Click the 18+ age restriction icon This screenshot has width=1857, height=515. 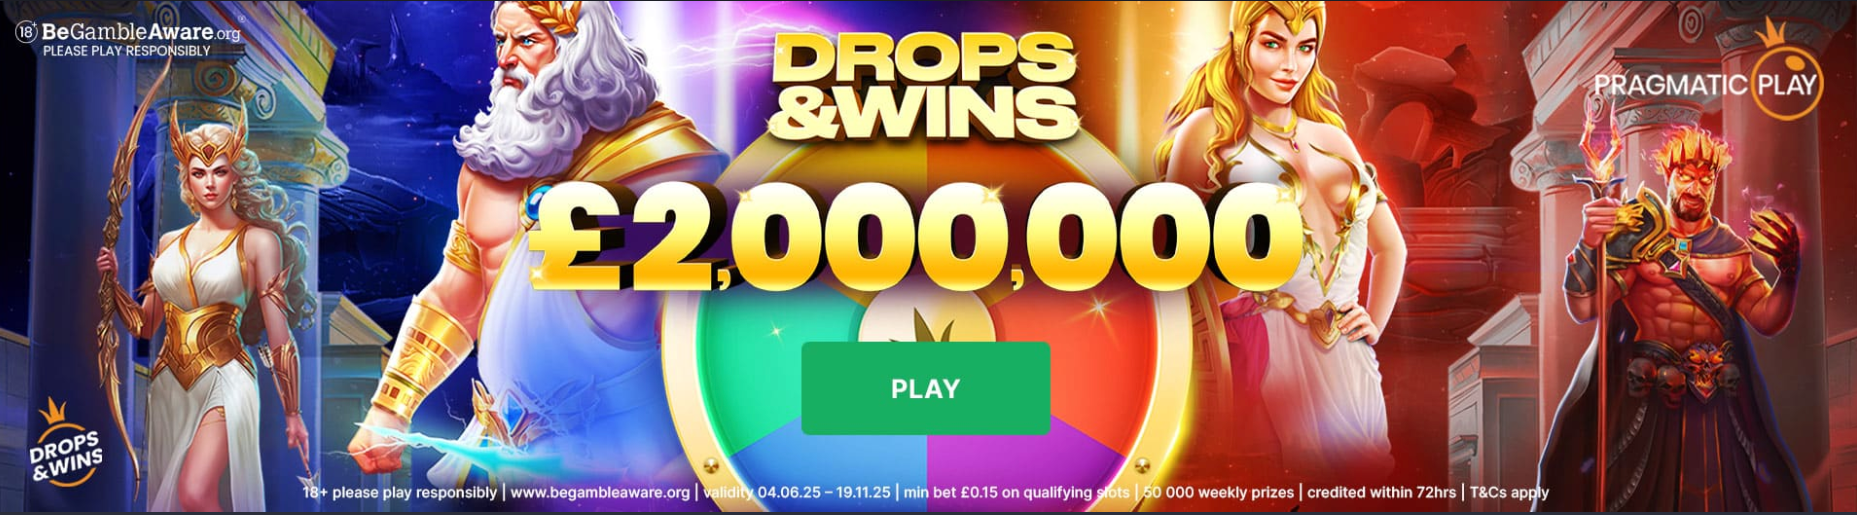[26, 32]
